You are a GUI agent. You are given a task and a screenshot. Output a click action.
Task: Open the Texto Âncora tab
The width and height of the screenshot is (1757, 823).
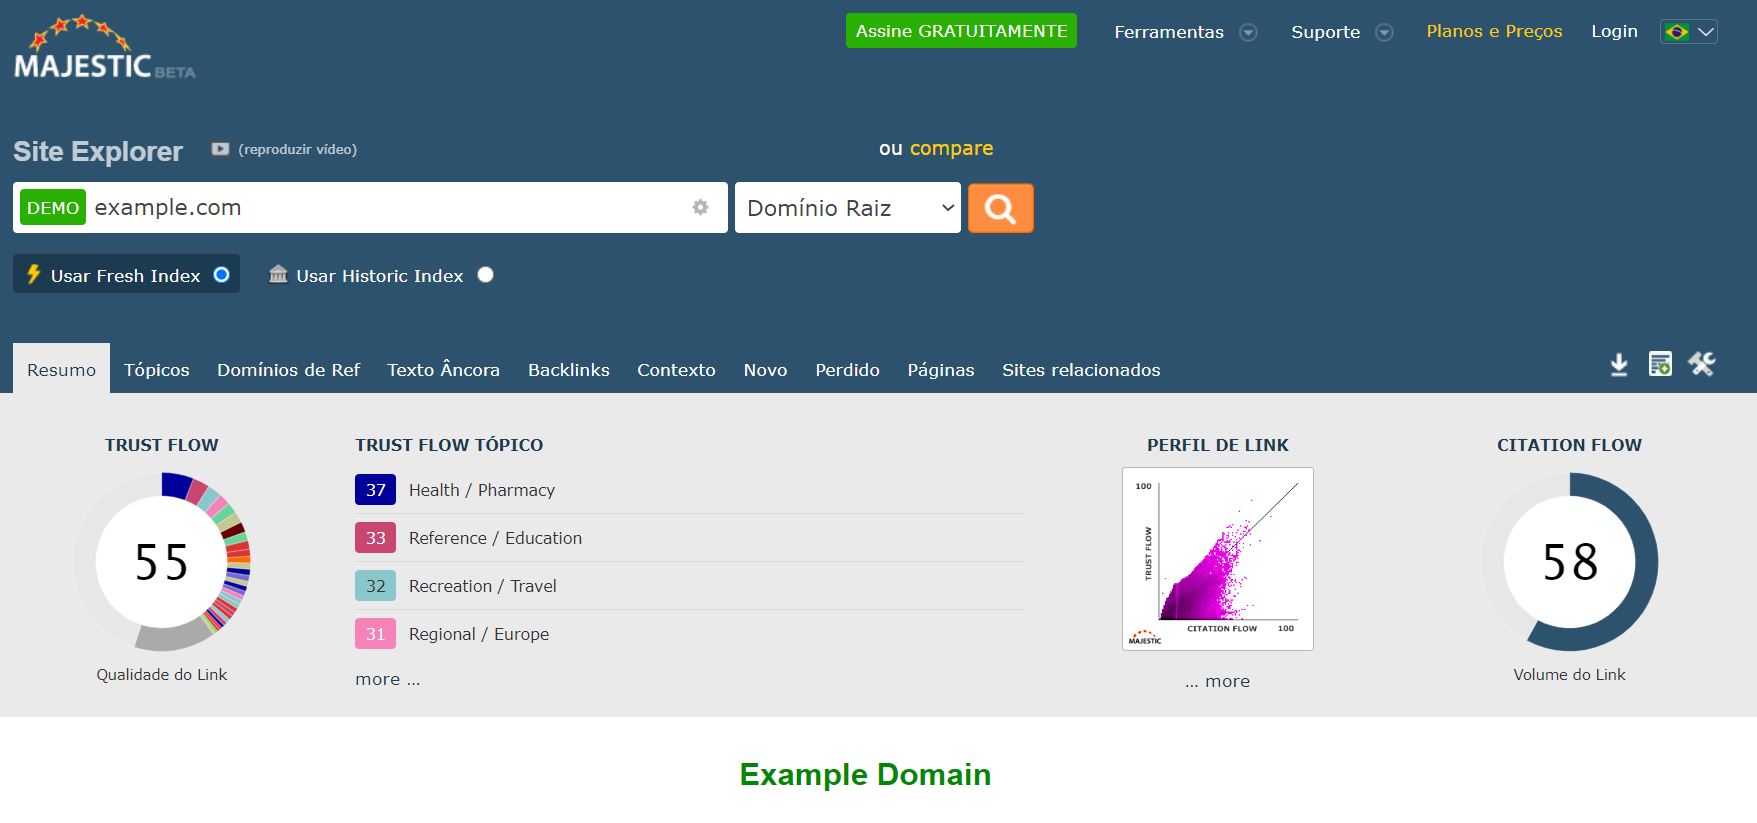point(443,369)
